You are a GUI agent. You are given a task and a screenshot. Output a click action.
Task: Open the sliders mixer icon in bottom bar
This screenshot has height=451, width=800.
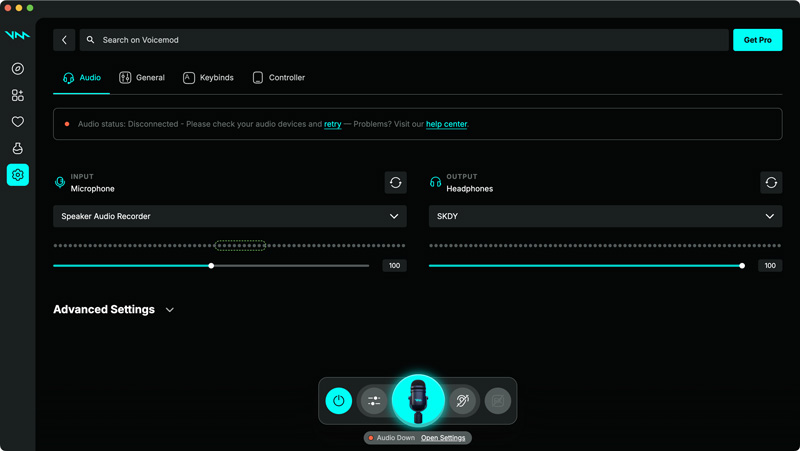[374, 400]
